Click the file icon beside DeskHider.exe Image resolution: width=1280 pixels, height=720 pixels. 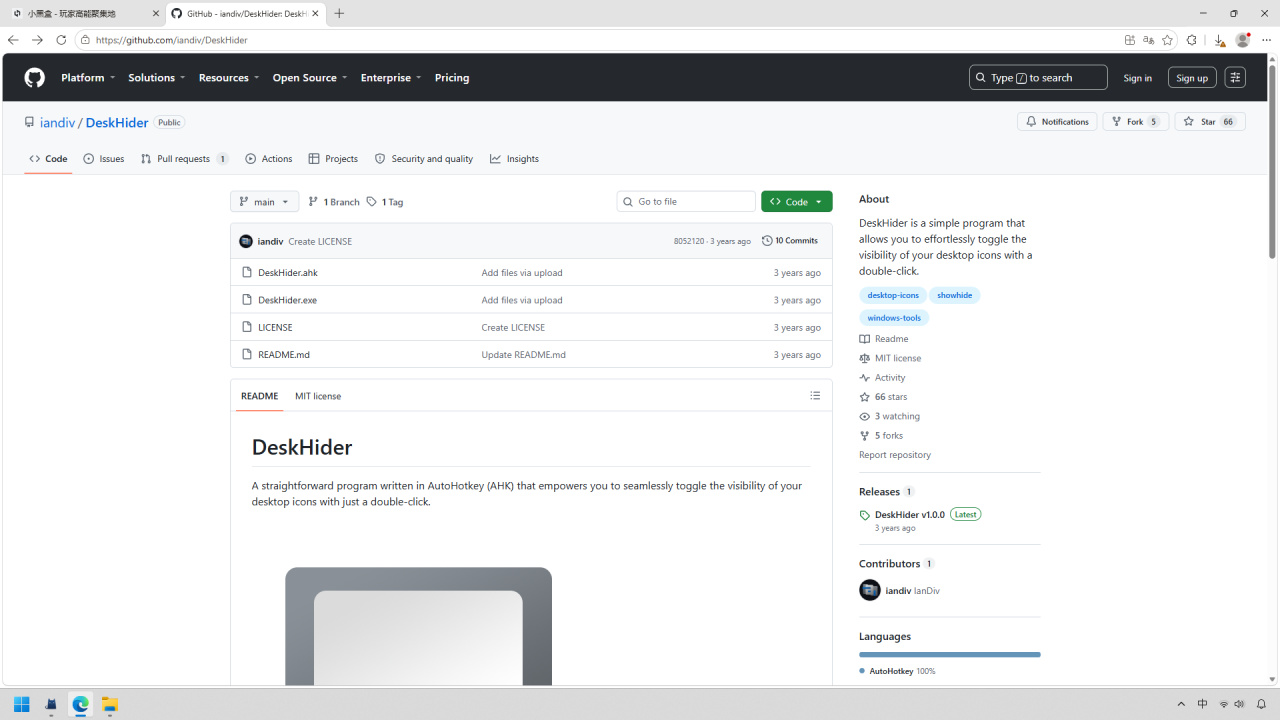247,300
